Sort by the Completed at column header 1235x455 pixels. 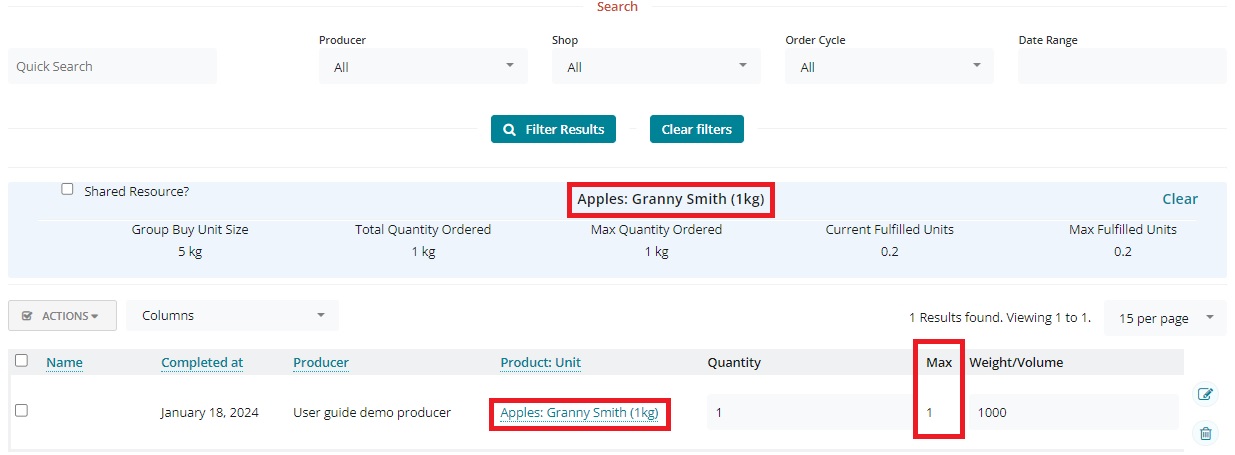pyautogui.click(x=202, y=362)
